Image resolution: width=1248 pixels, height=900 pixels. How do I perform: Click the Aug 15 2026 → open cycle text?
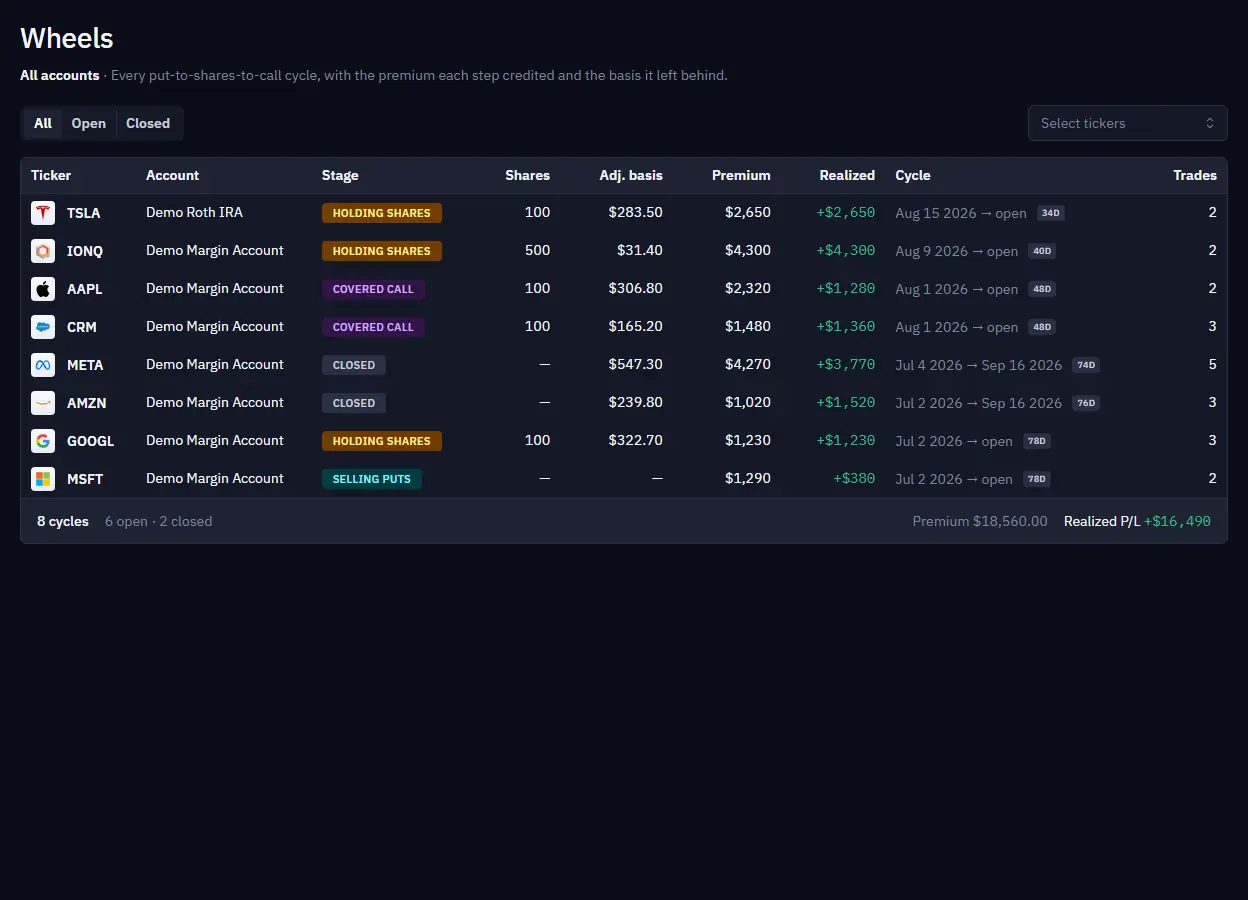pyautogui.click(x=961, y=213)
